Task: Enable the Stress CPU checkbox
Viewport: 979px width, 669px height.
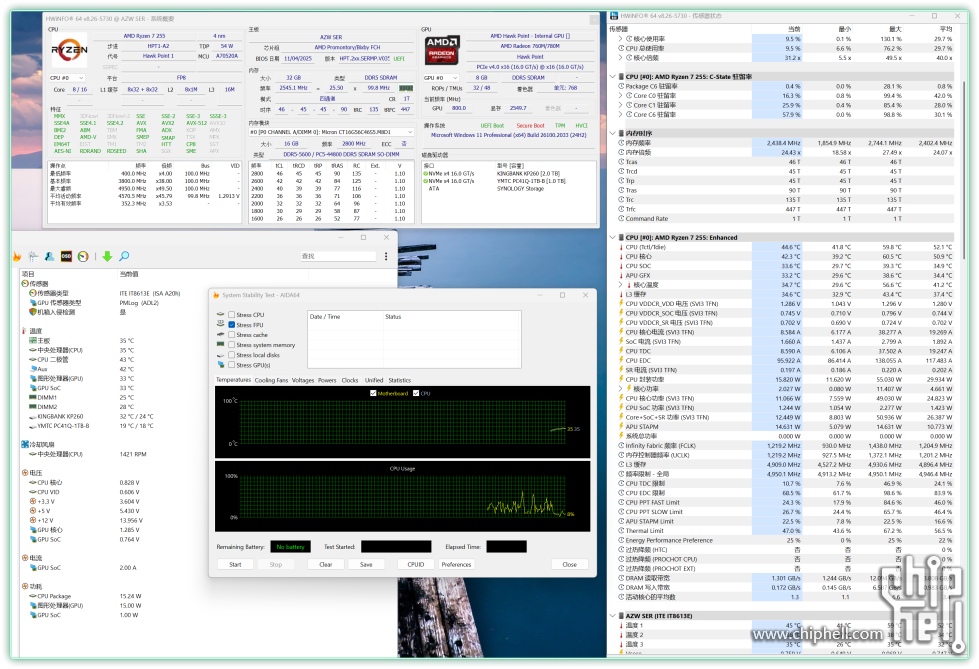Action: coord(232,315)
